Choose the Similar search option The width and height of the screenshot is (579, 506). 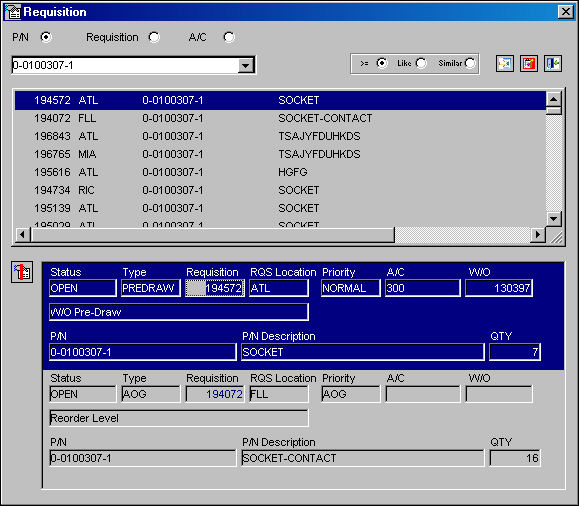point(470,63)
